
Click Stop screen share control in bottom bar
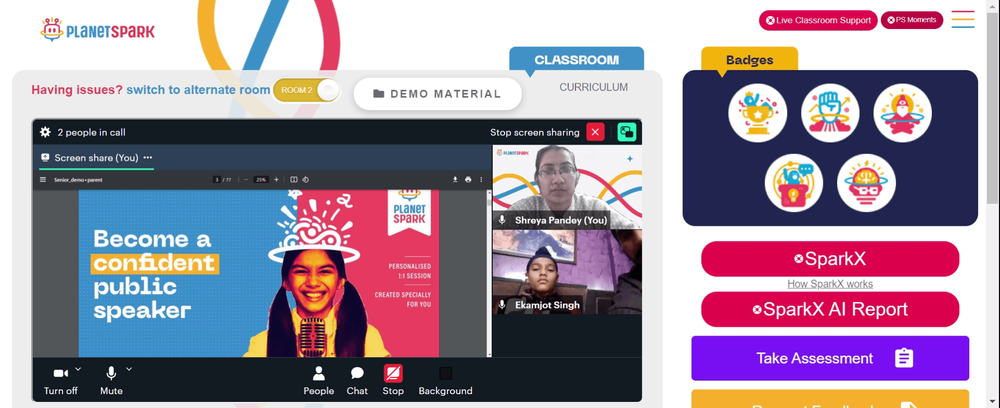pos(393,381)
